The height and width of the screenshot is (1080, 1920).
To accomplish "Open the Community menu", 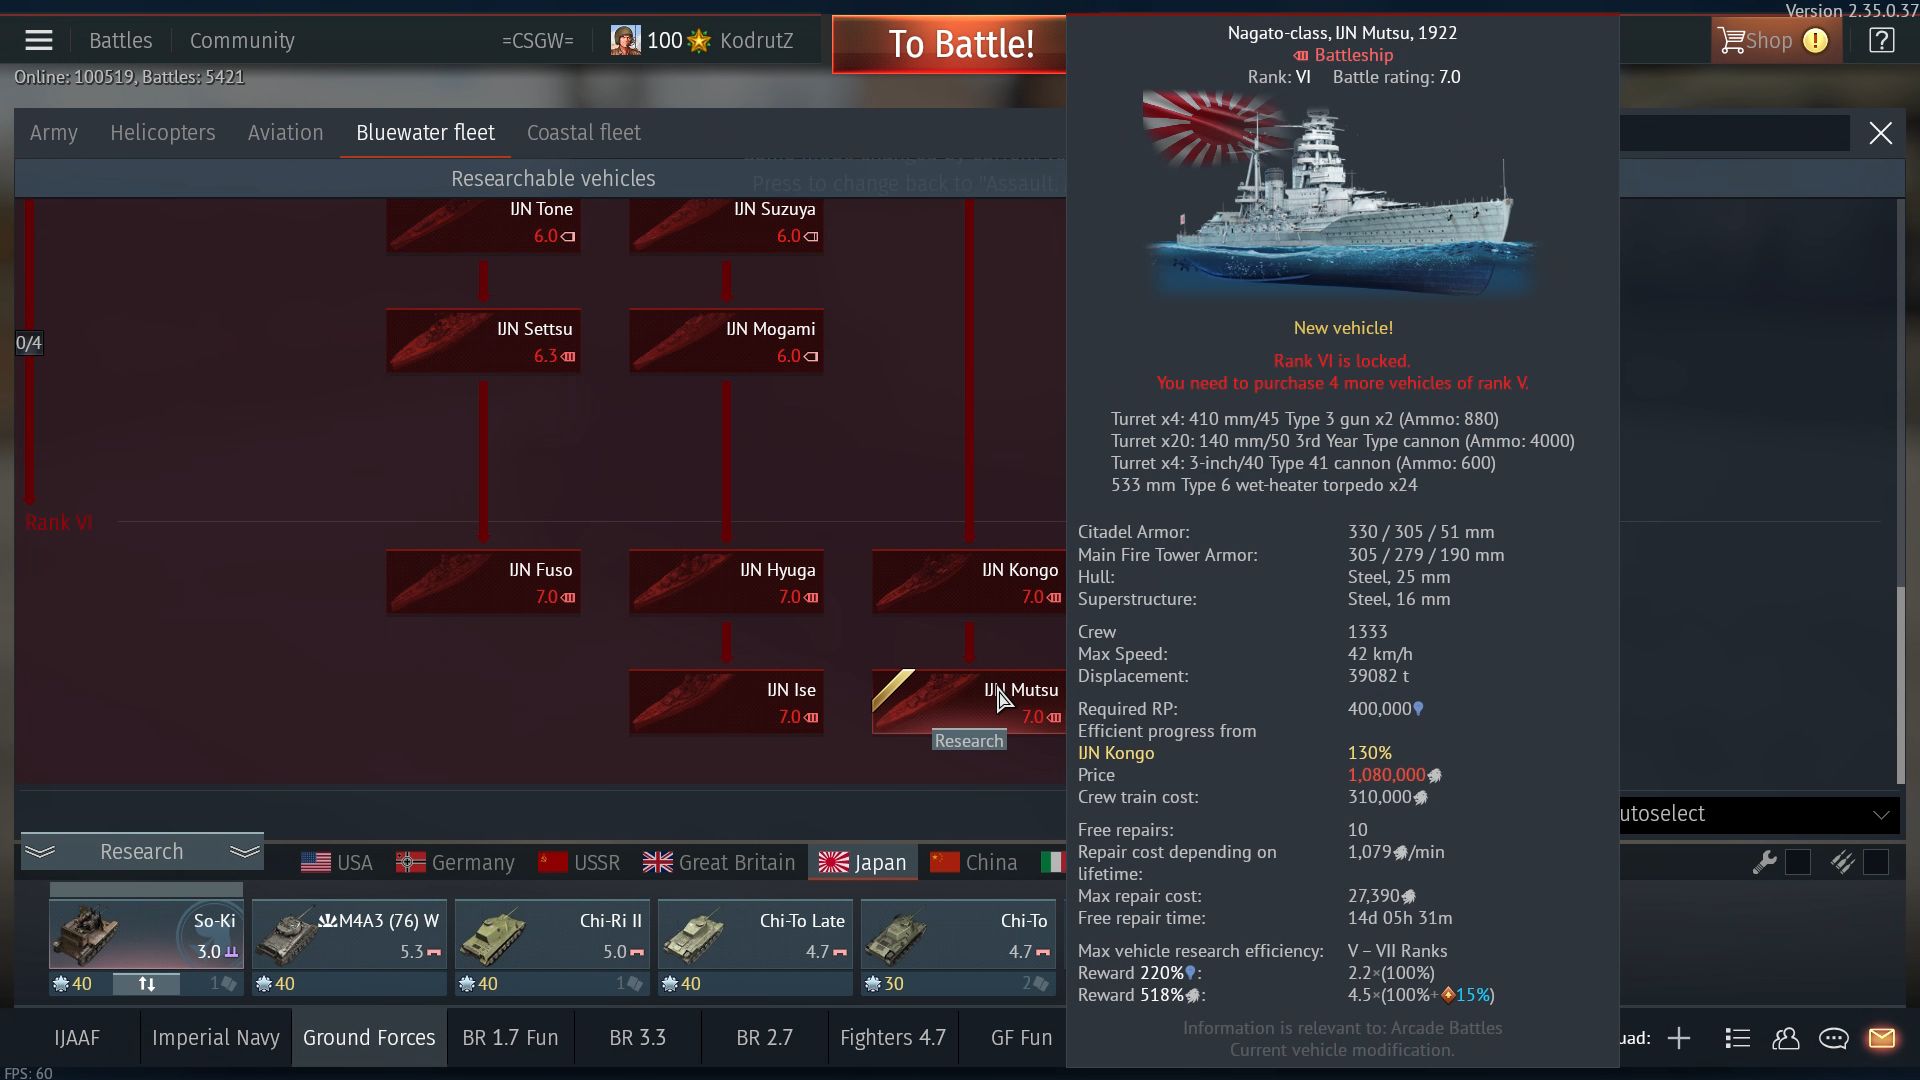I will 242,41.
